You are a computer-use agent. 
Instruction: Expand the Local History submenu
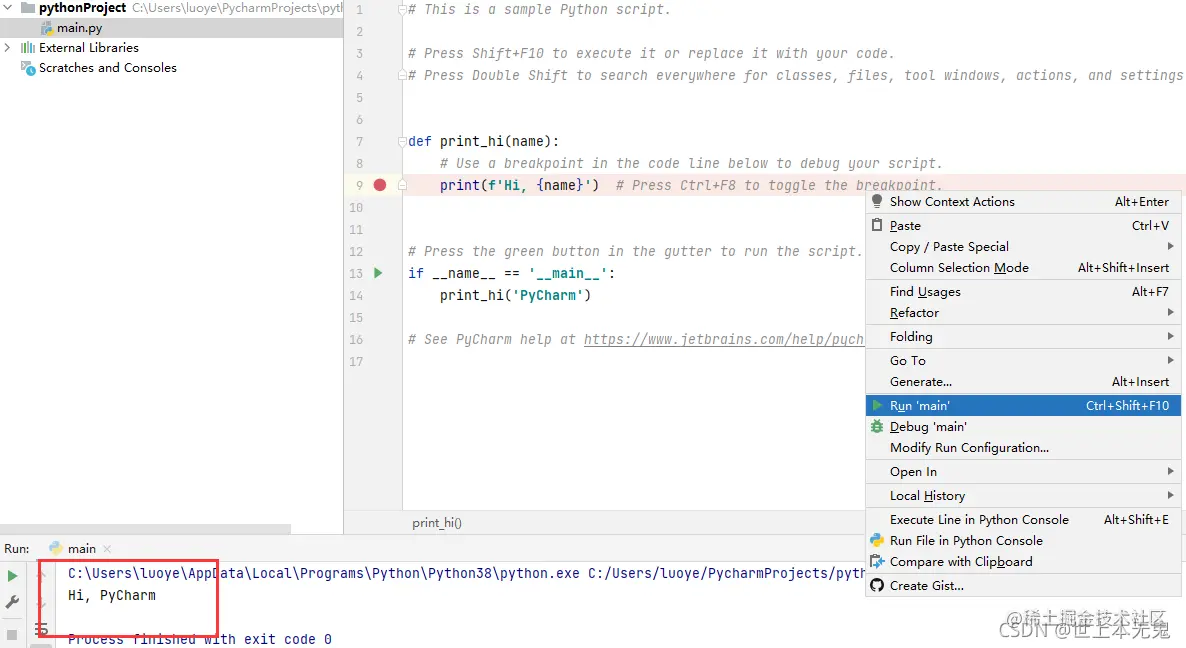(x=1023, y=496)
